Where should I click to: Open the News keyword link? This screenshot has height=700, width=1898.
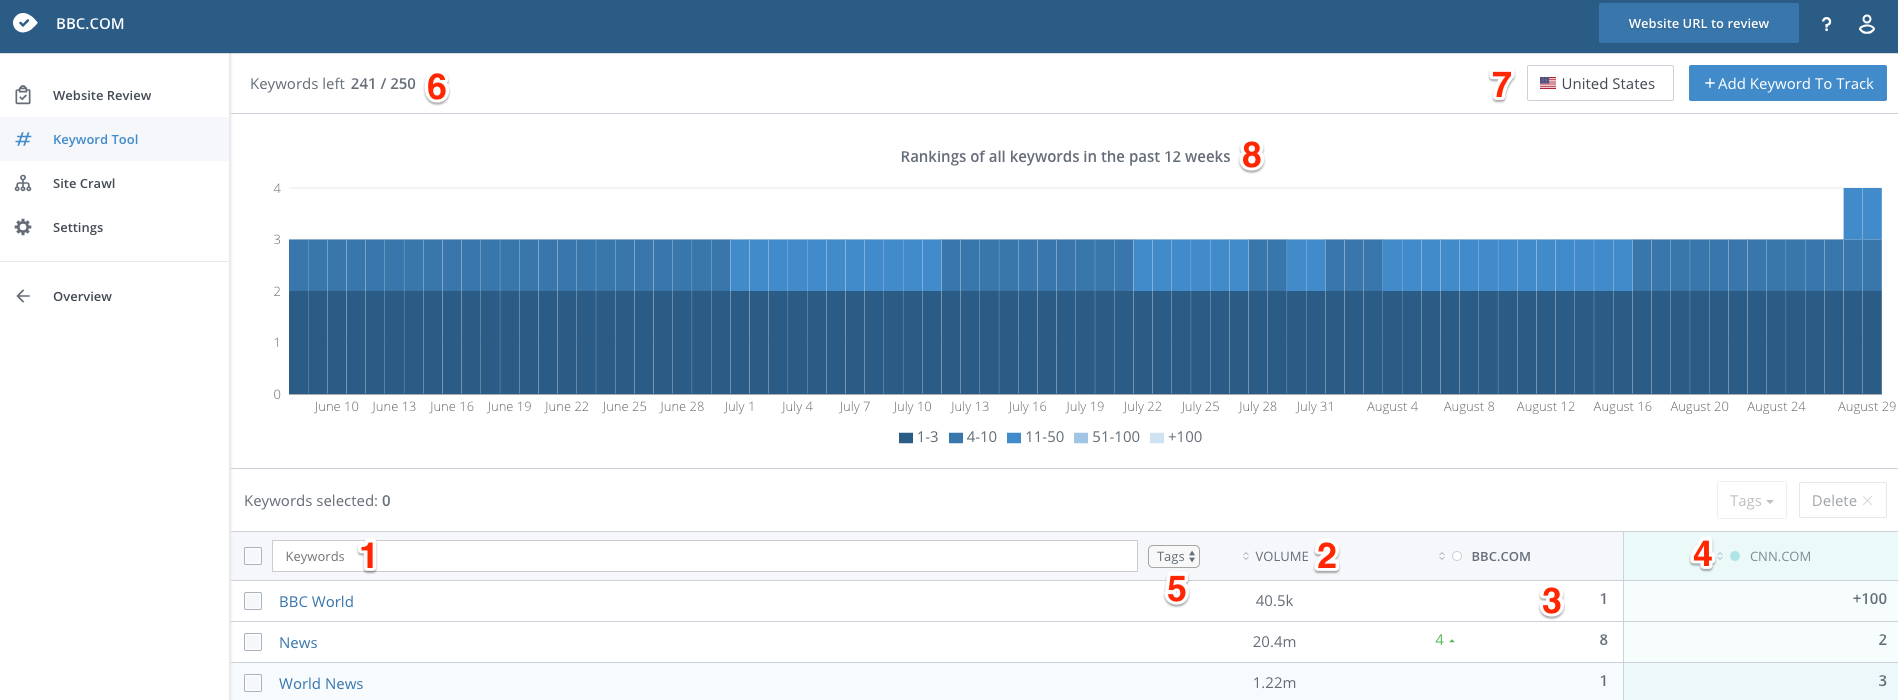click(x=298, y=642)
